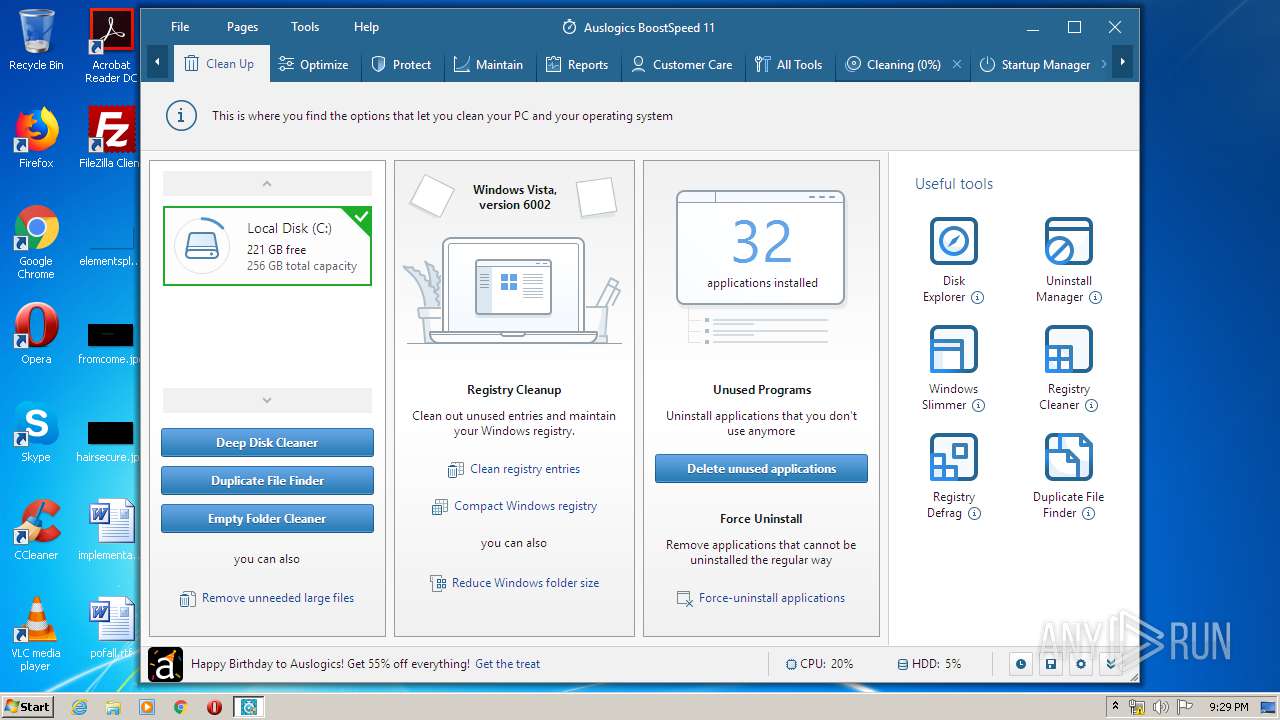The image size is (1280, 720).
Task: Click the volume icon in system tray
Action: [x=1160, y=707]
